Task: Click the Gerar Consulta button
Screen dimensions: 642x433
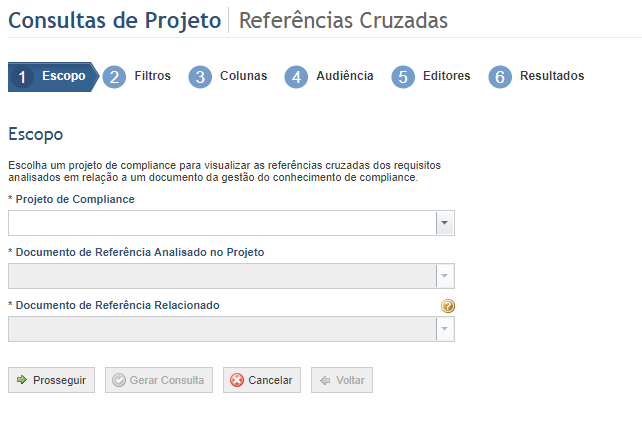Action: (159, 380)
